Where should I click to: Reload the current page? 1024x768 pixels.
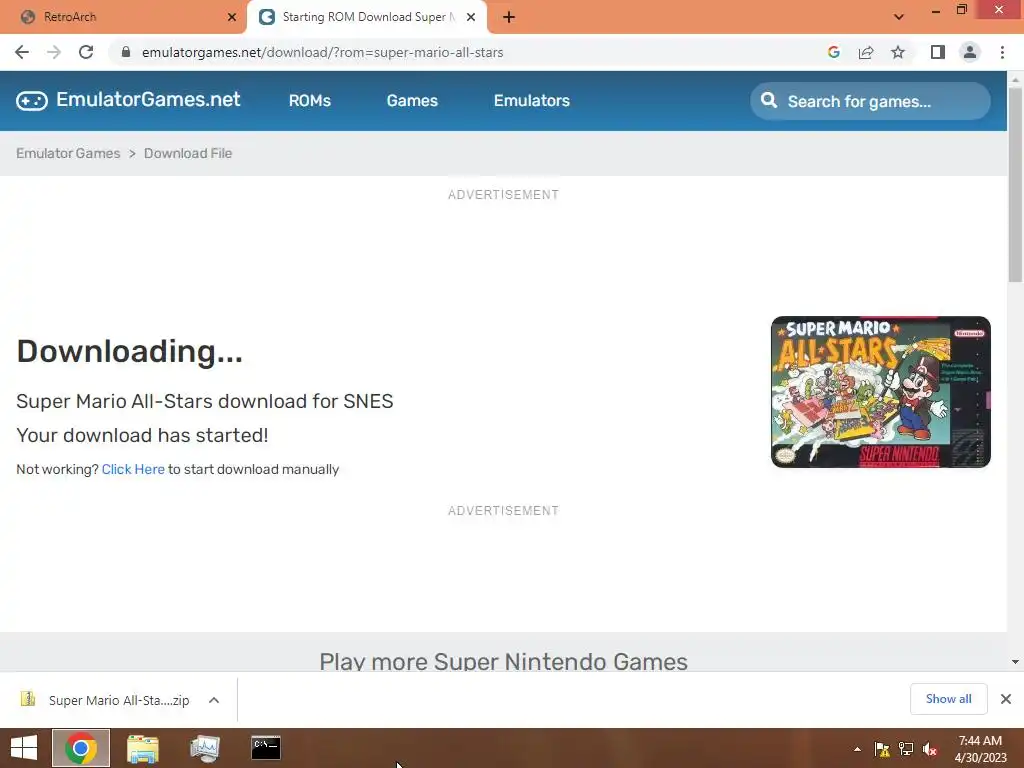click(x=86, y=52)
